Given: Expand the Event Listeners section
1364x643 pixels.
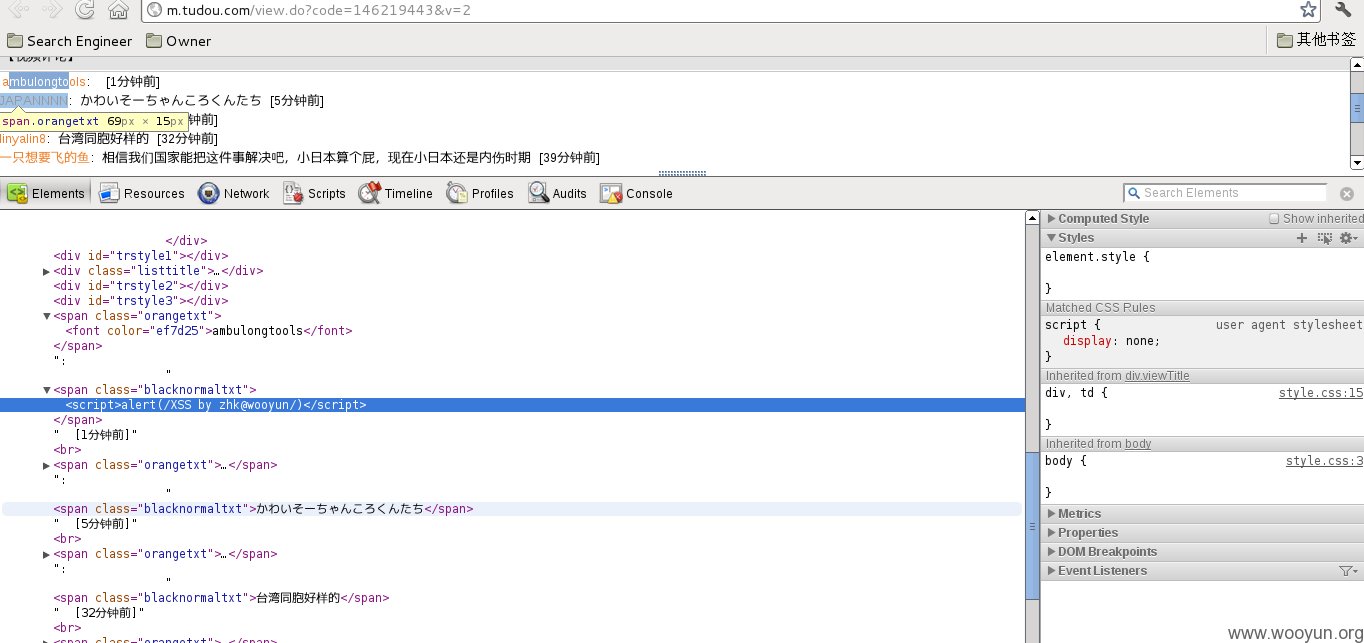Looking at the screenshot, I should pyautogui.click(x=1096, y=571).
